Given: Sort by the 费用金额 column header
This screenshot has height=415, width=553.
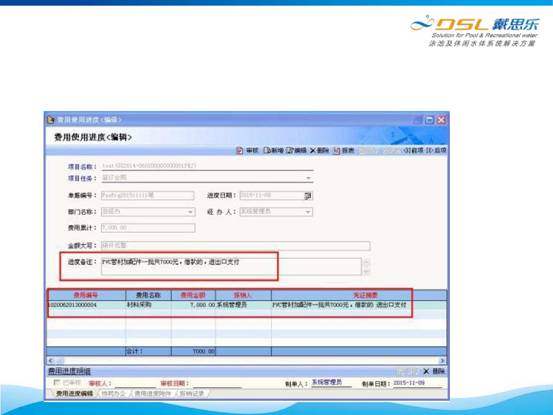Looking at the screenshot, I should [193, 295].
